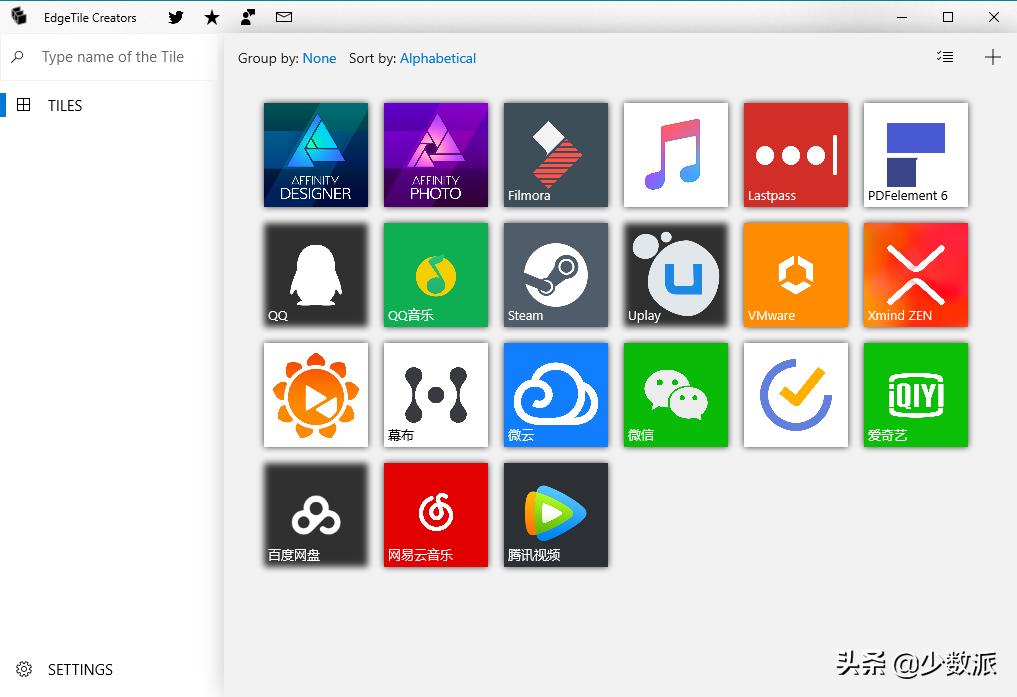Select the VMware tile
1017x697 pixels.
(796, 275)
